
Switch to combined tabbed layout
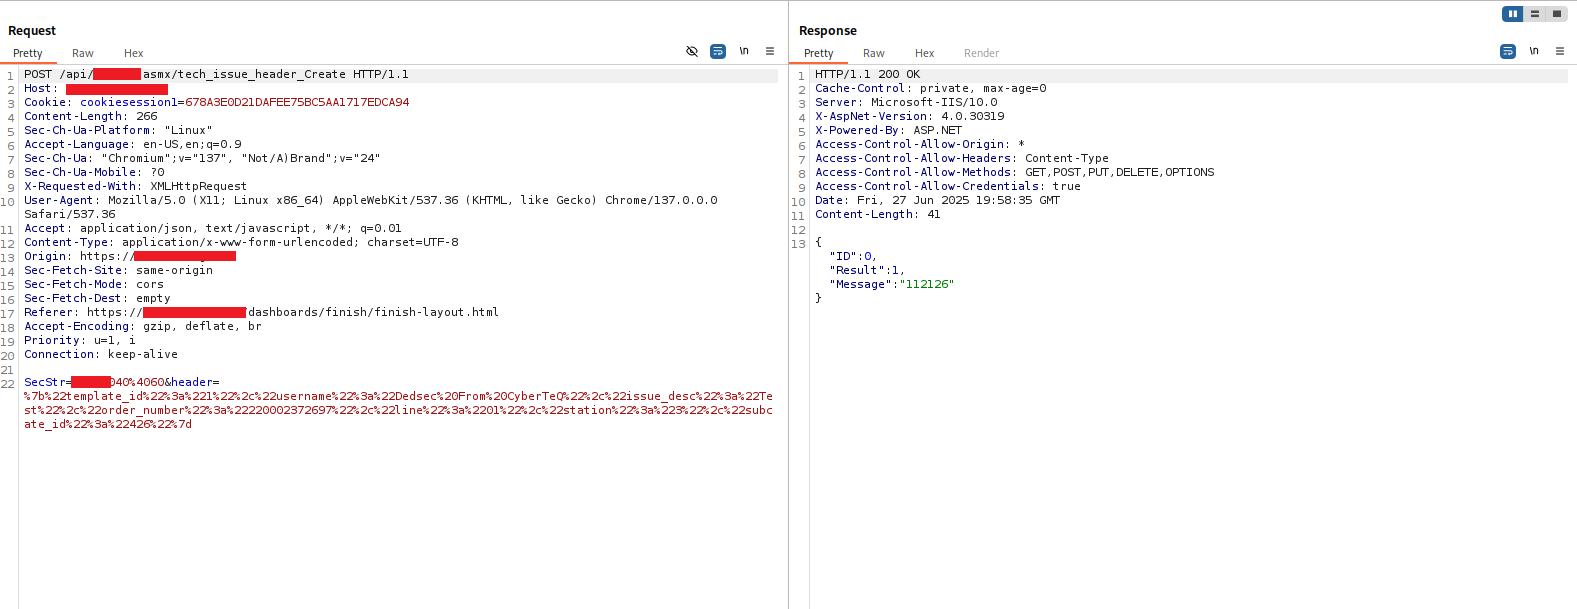(x=1557, y=14)
